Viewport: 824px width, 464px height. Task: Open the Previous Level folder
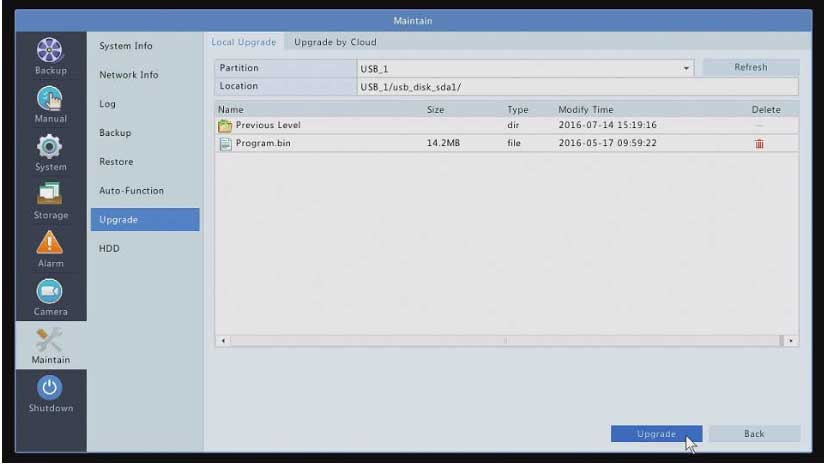coord(267,126)
